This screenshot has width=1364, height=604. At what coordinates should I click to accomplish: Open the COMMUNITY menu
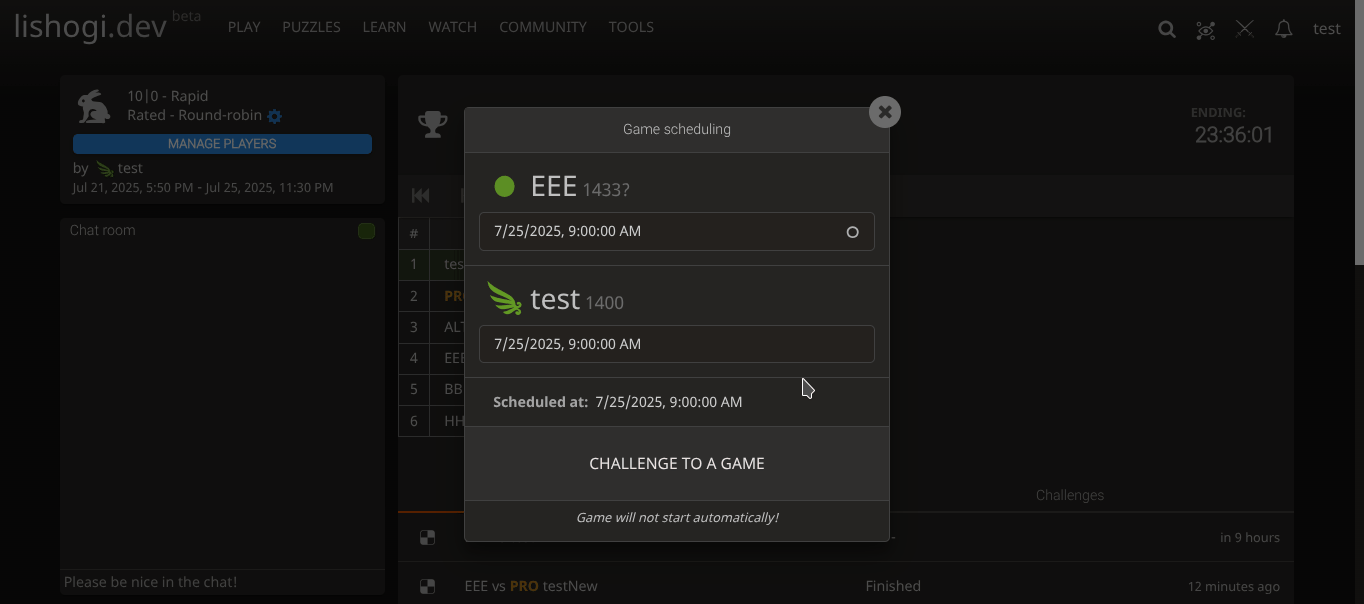click(543, 27)
